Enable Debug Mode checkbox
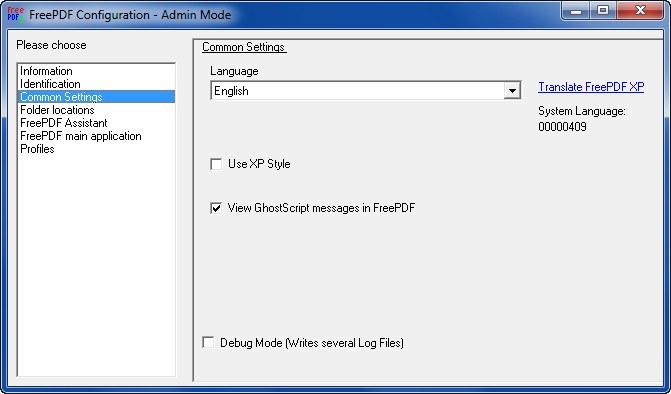This screenshot has height=394, width=671. tap(208, 343)
